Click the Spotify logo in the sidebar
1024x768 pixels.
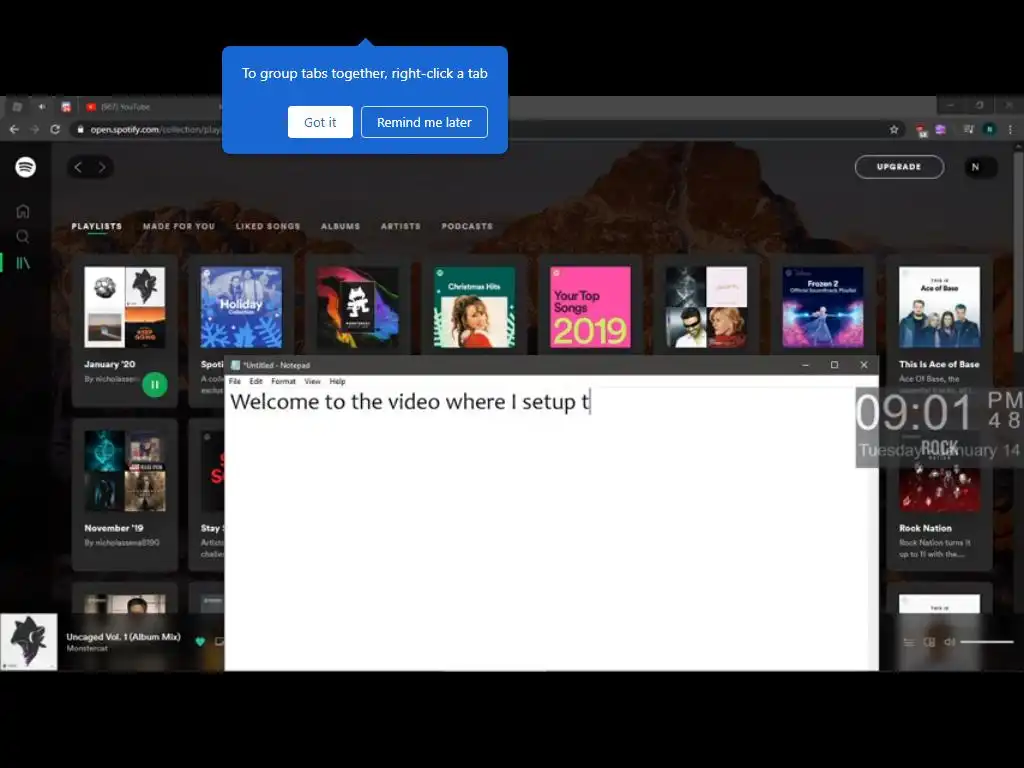point(25,167)
